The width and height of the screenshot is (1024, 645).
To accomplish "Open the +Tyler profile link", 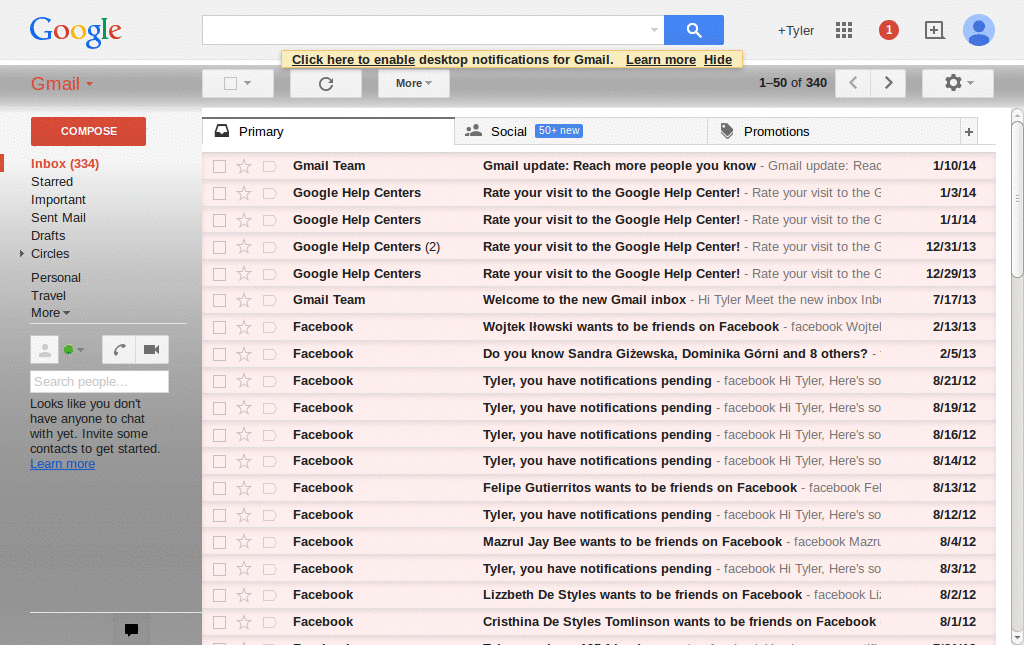I will (795, 31).
